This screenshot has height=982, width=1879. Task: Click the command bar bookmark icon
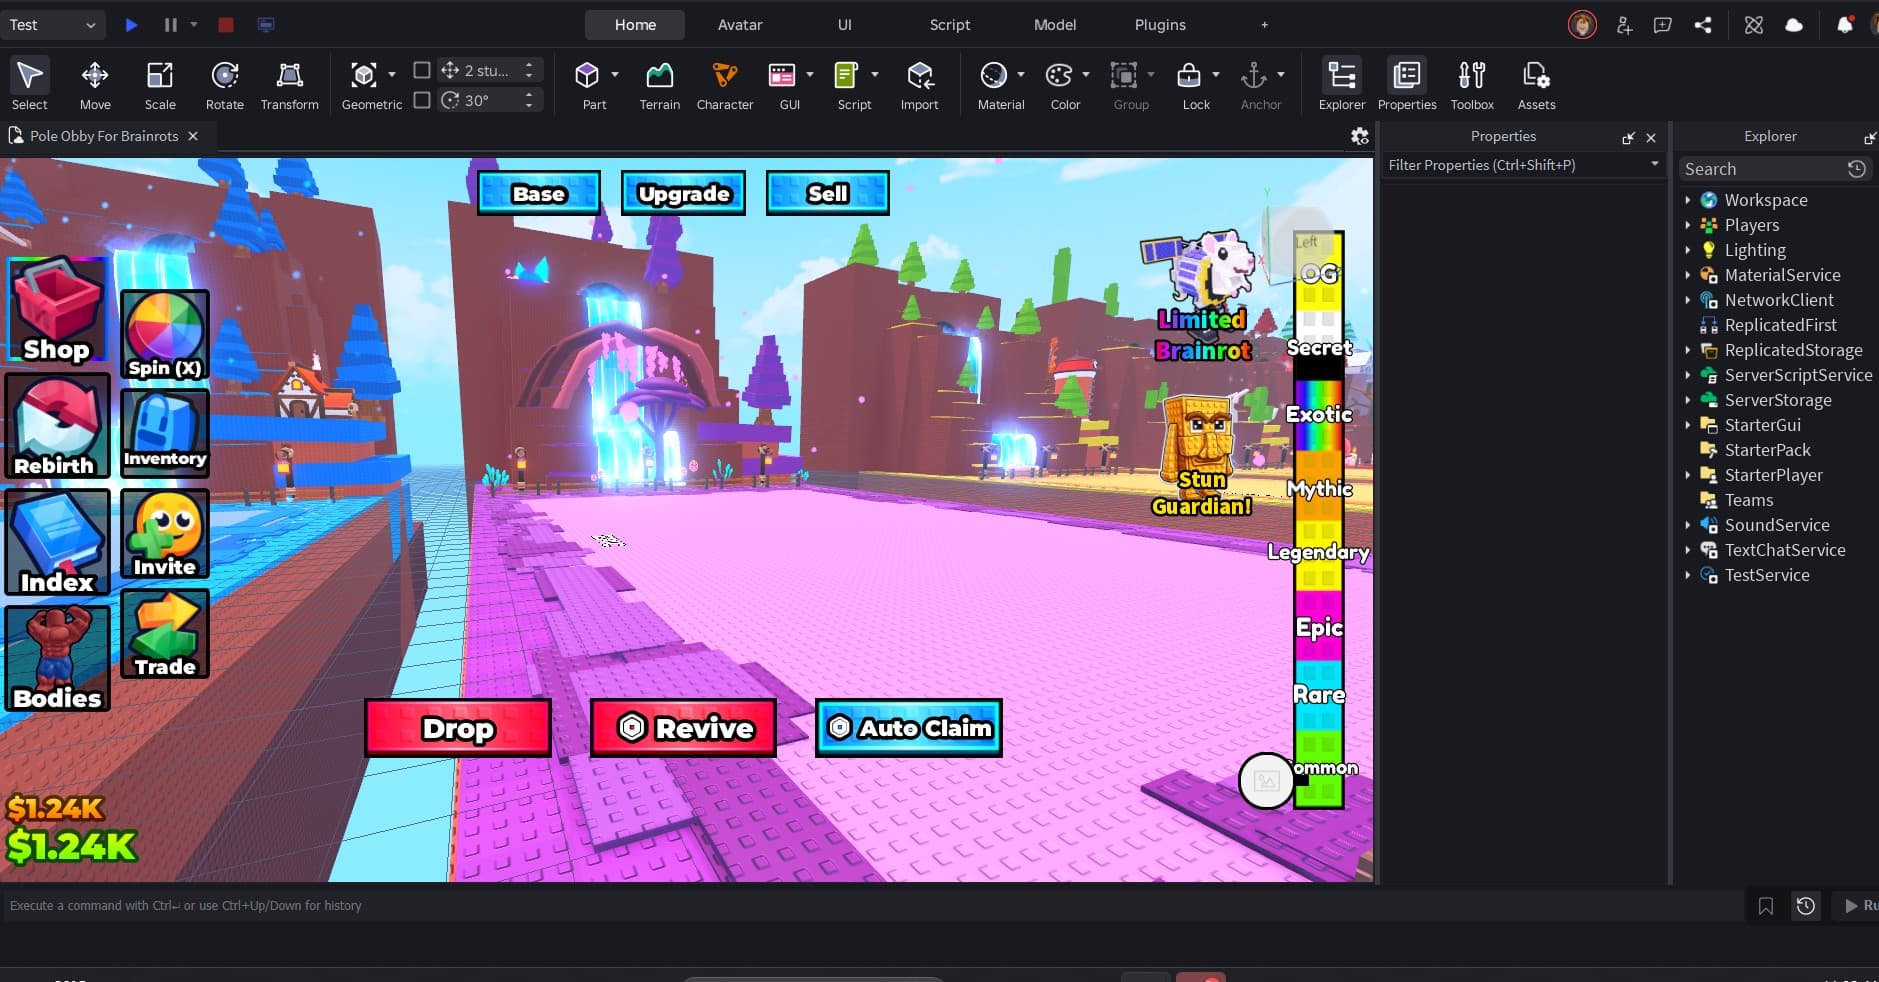coord(1766,906)
